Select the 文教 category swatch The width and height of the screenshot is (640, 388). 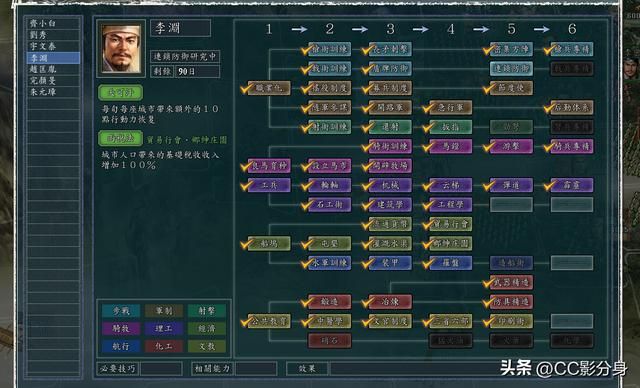click(x=207, y=346)
